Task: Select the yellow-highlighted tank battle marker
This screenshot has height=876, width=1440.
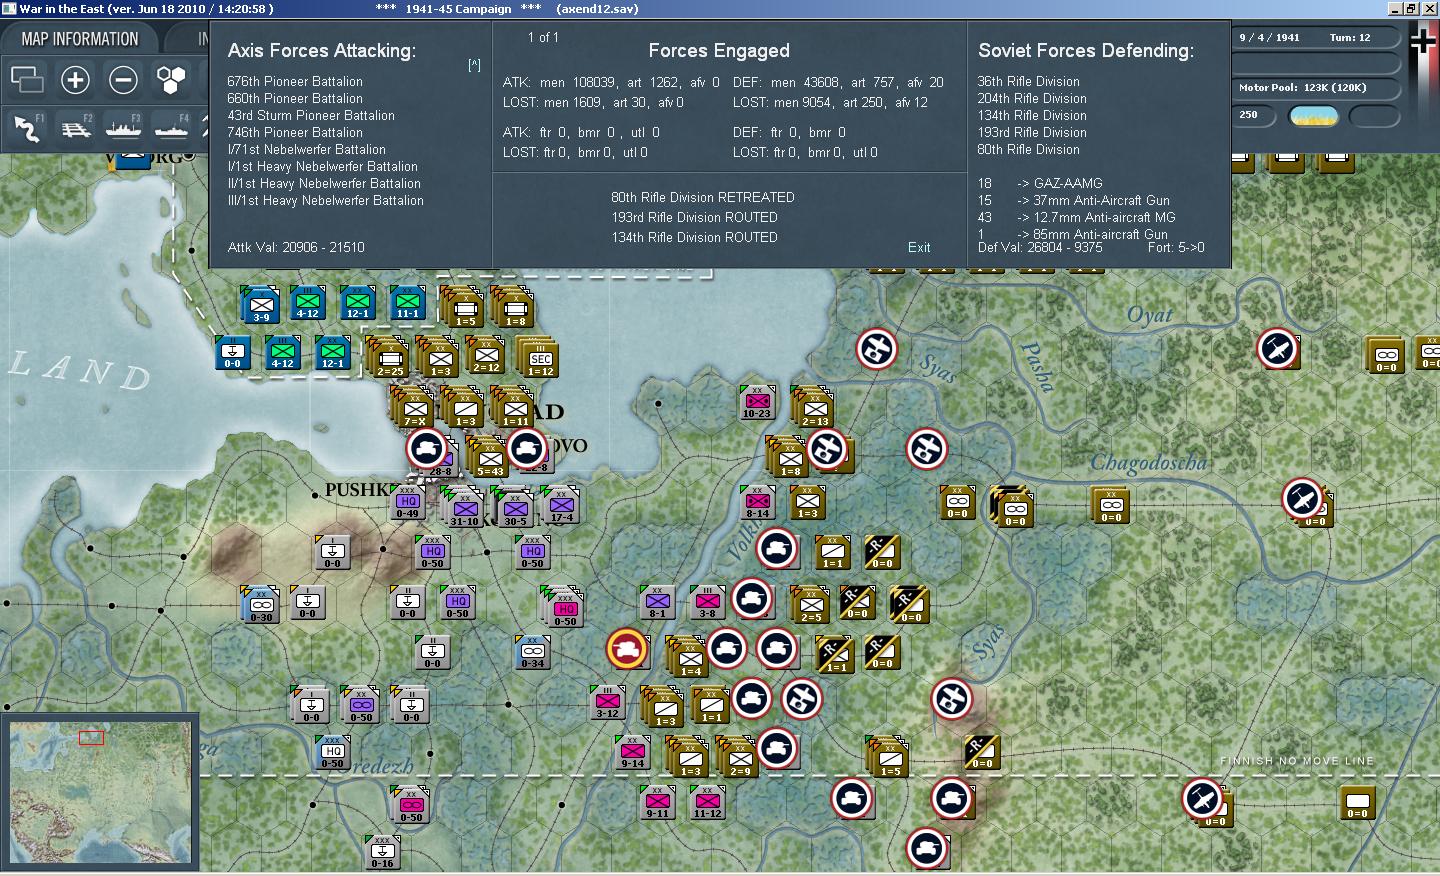Action: (x=627, y=649)
